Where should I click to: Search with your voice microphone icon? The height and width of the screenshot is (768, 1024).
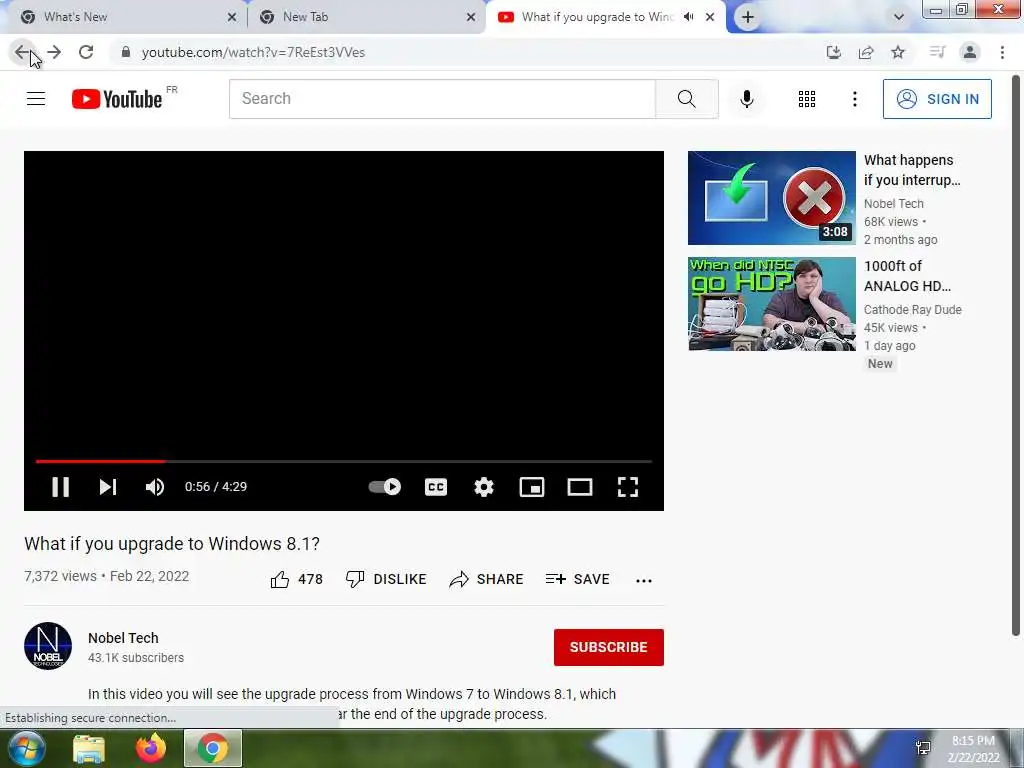point(747,99)
